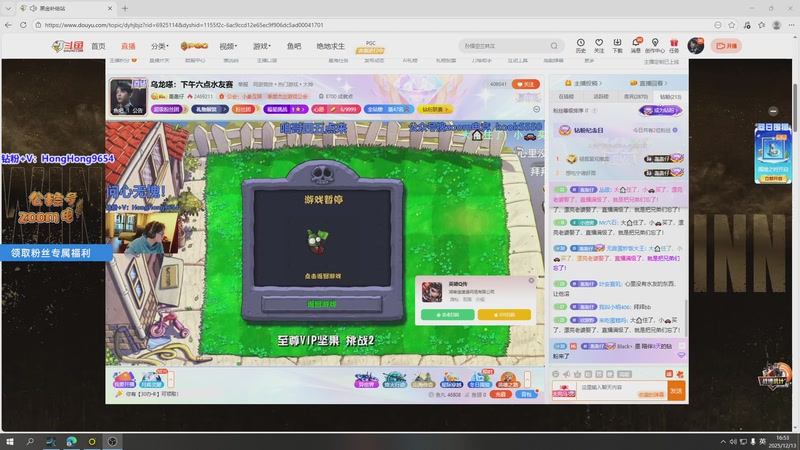
Task: Open the watch history (历史) icon
Action: (582, 44)
